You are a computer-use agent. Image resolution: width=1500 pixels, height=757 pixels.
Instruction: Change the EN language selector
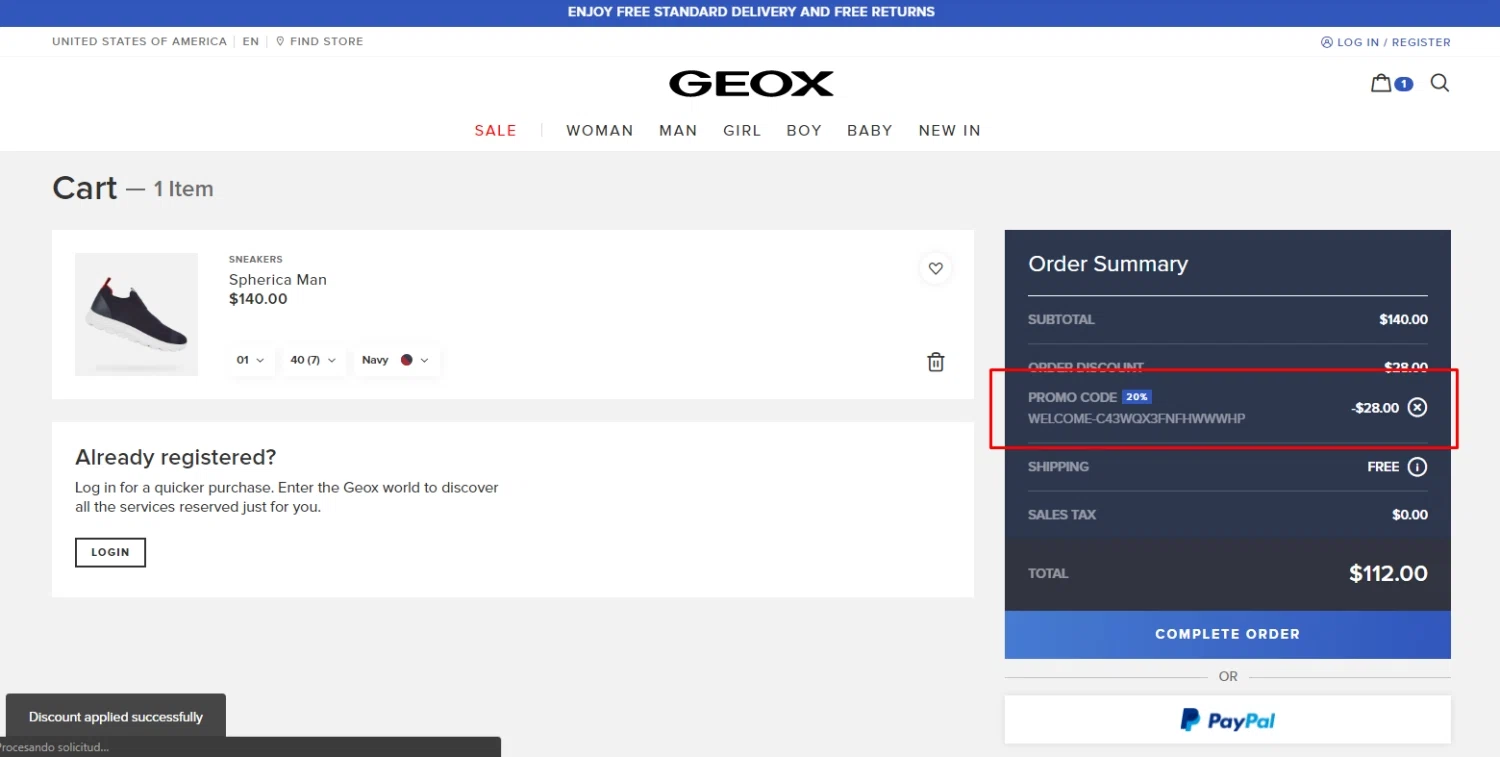(251, 41)
